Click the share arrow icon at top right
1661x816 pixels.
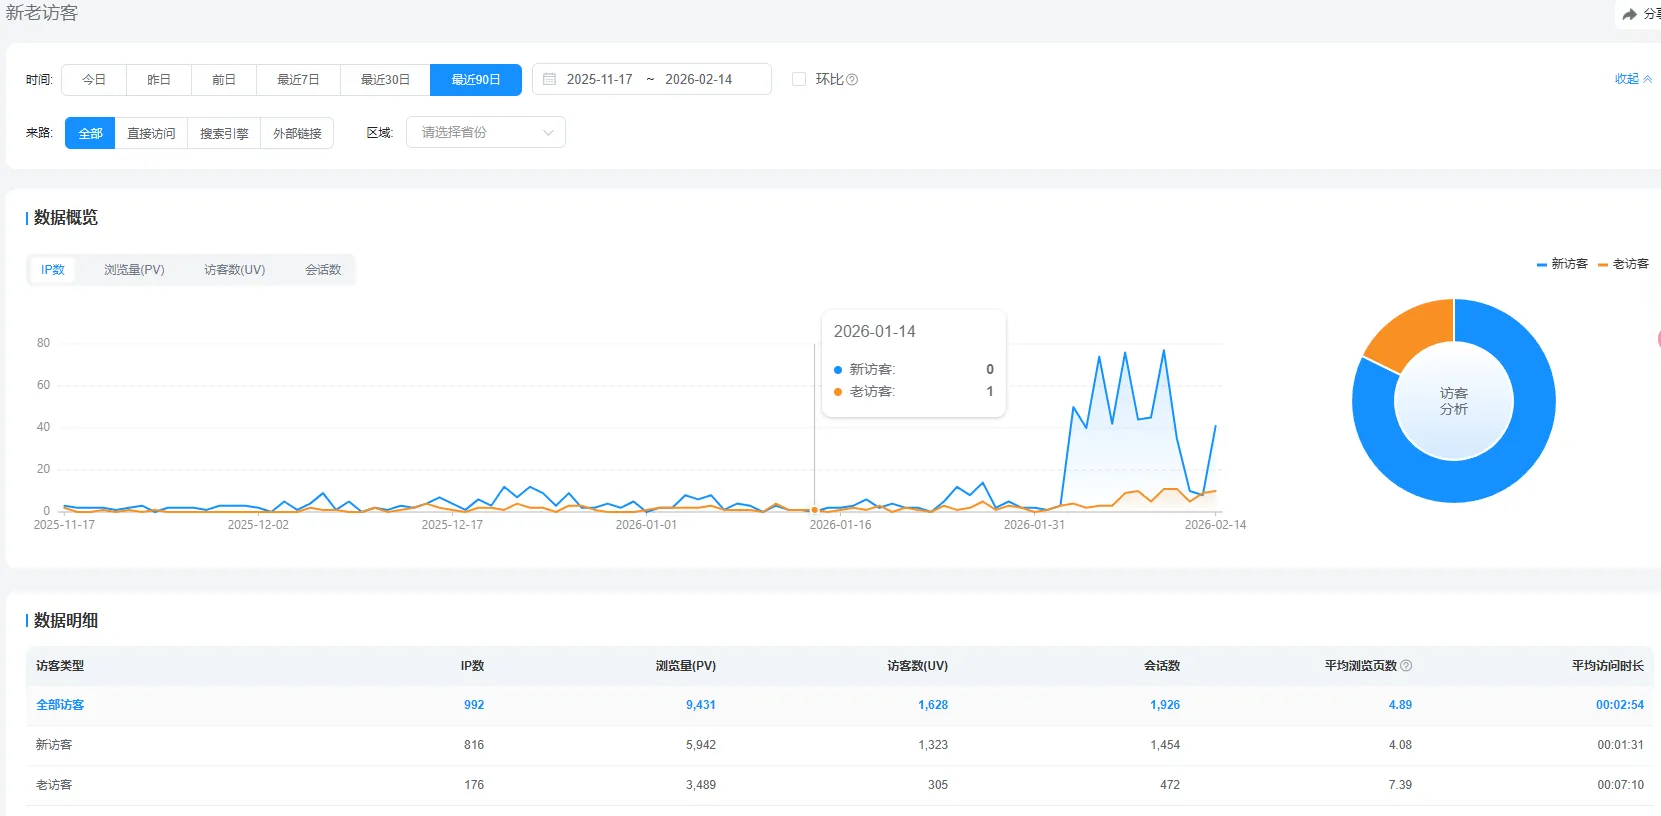(1629, 14)
